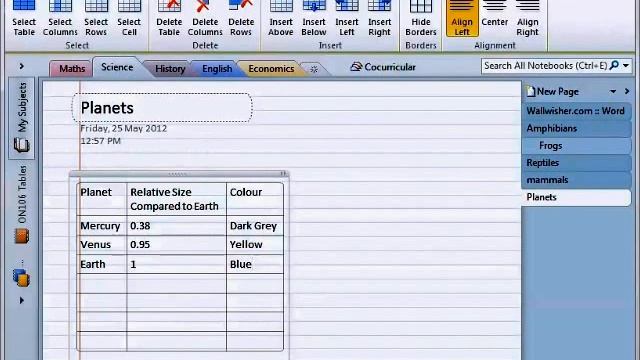This screenshot has width=640, height=360.
Task: Click the Yellow cell
Action: coord(255,245)
